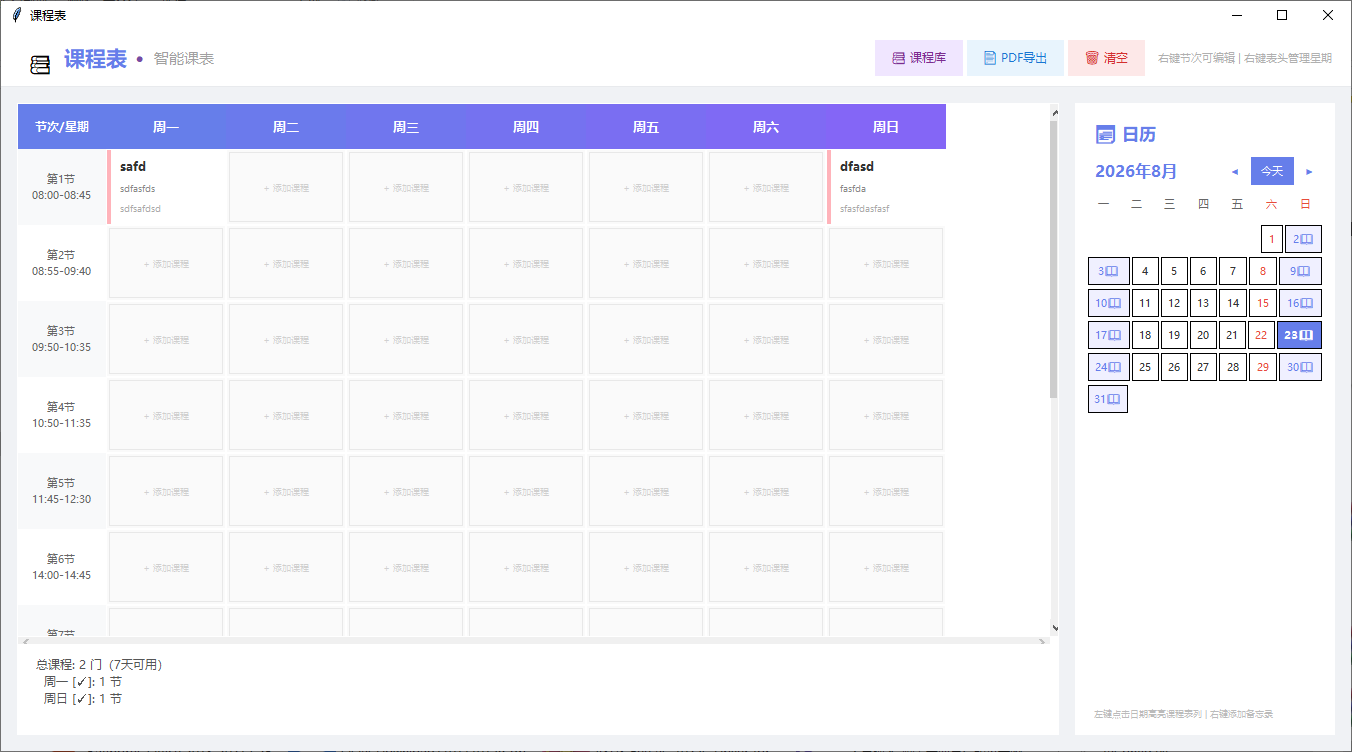Select the 周三 column header
This screenshot has height=752, width=1352.
point(406,127)
